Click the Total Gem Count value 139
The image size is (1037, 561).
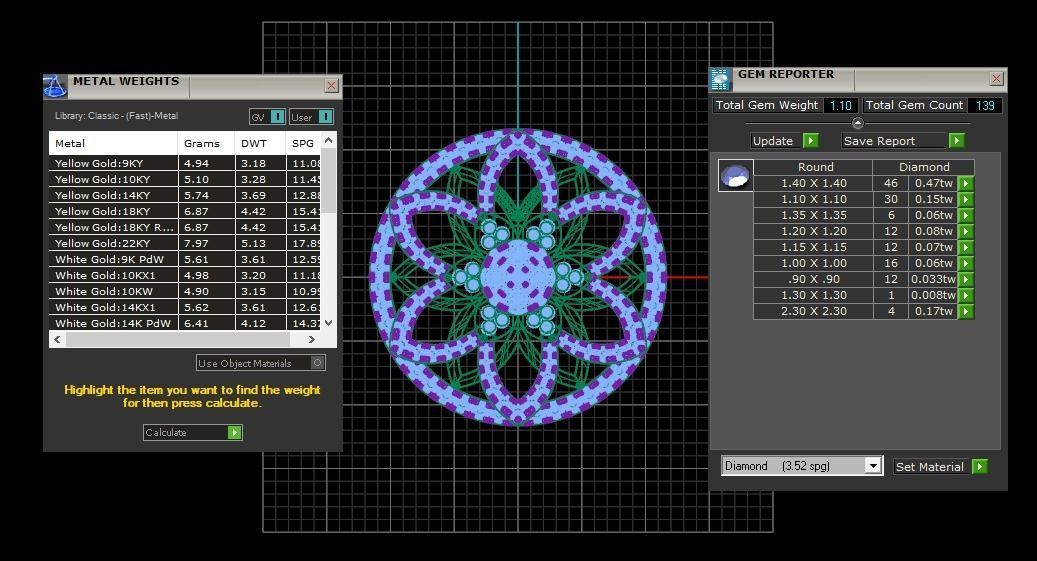pos(985,105)
